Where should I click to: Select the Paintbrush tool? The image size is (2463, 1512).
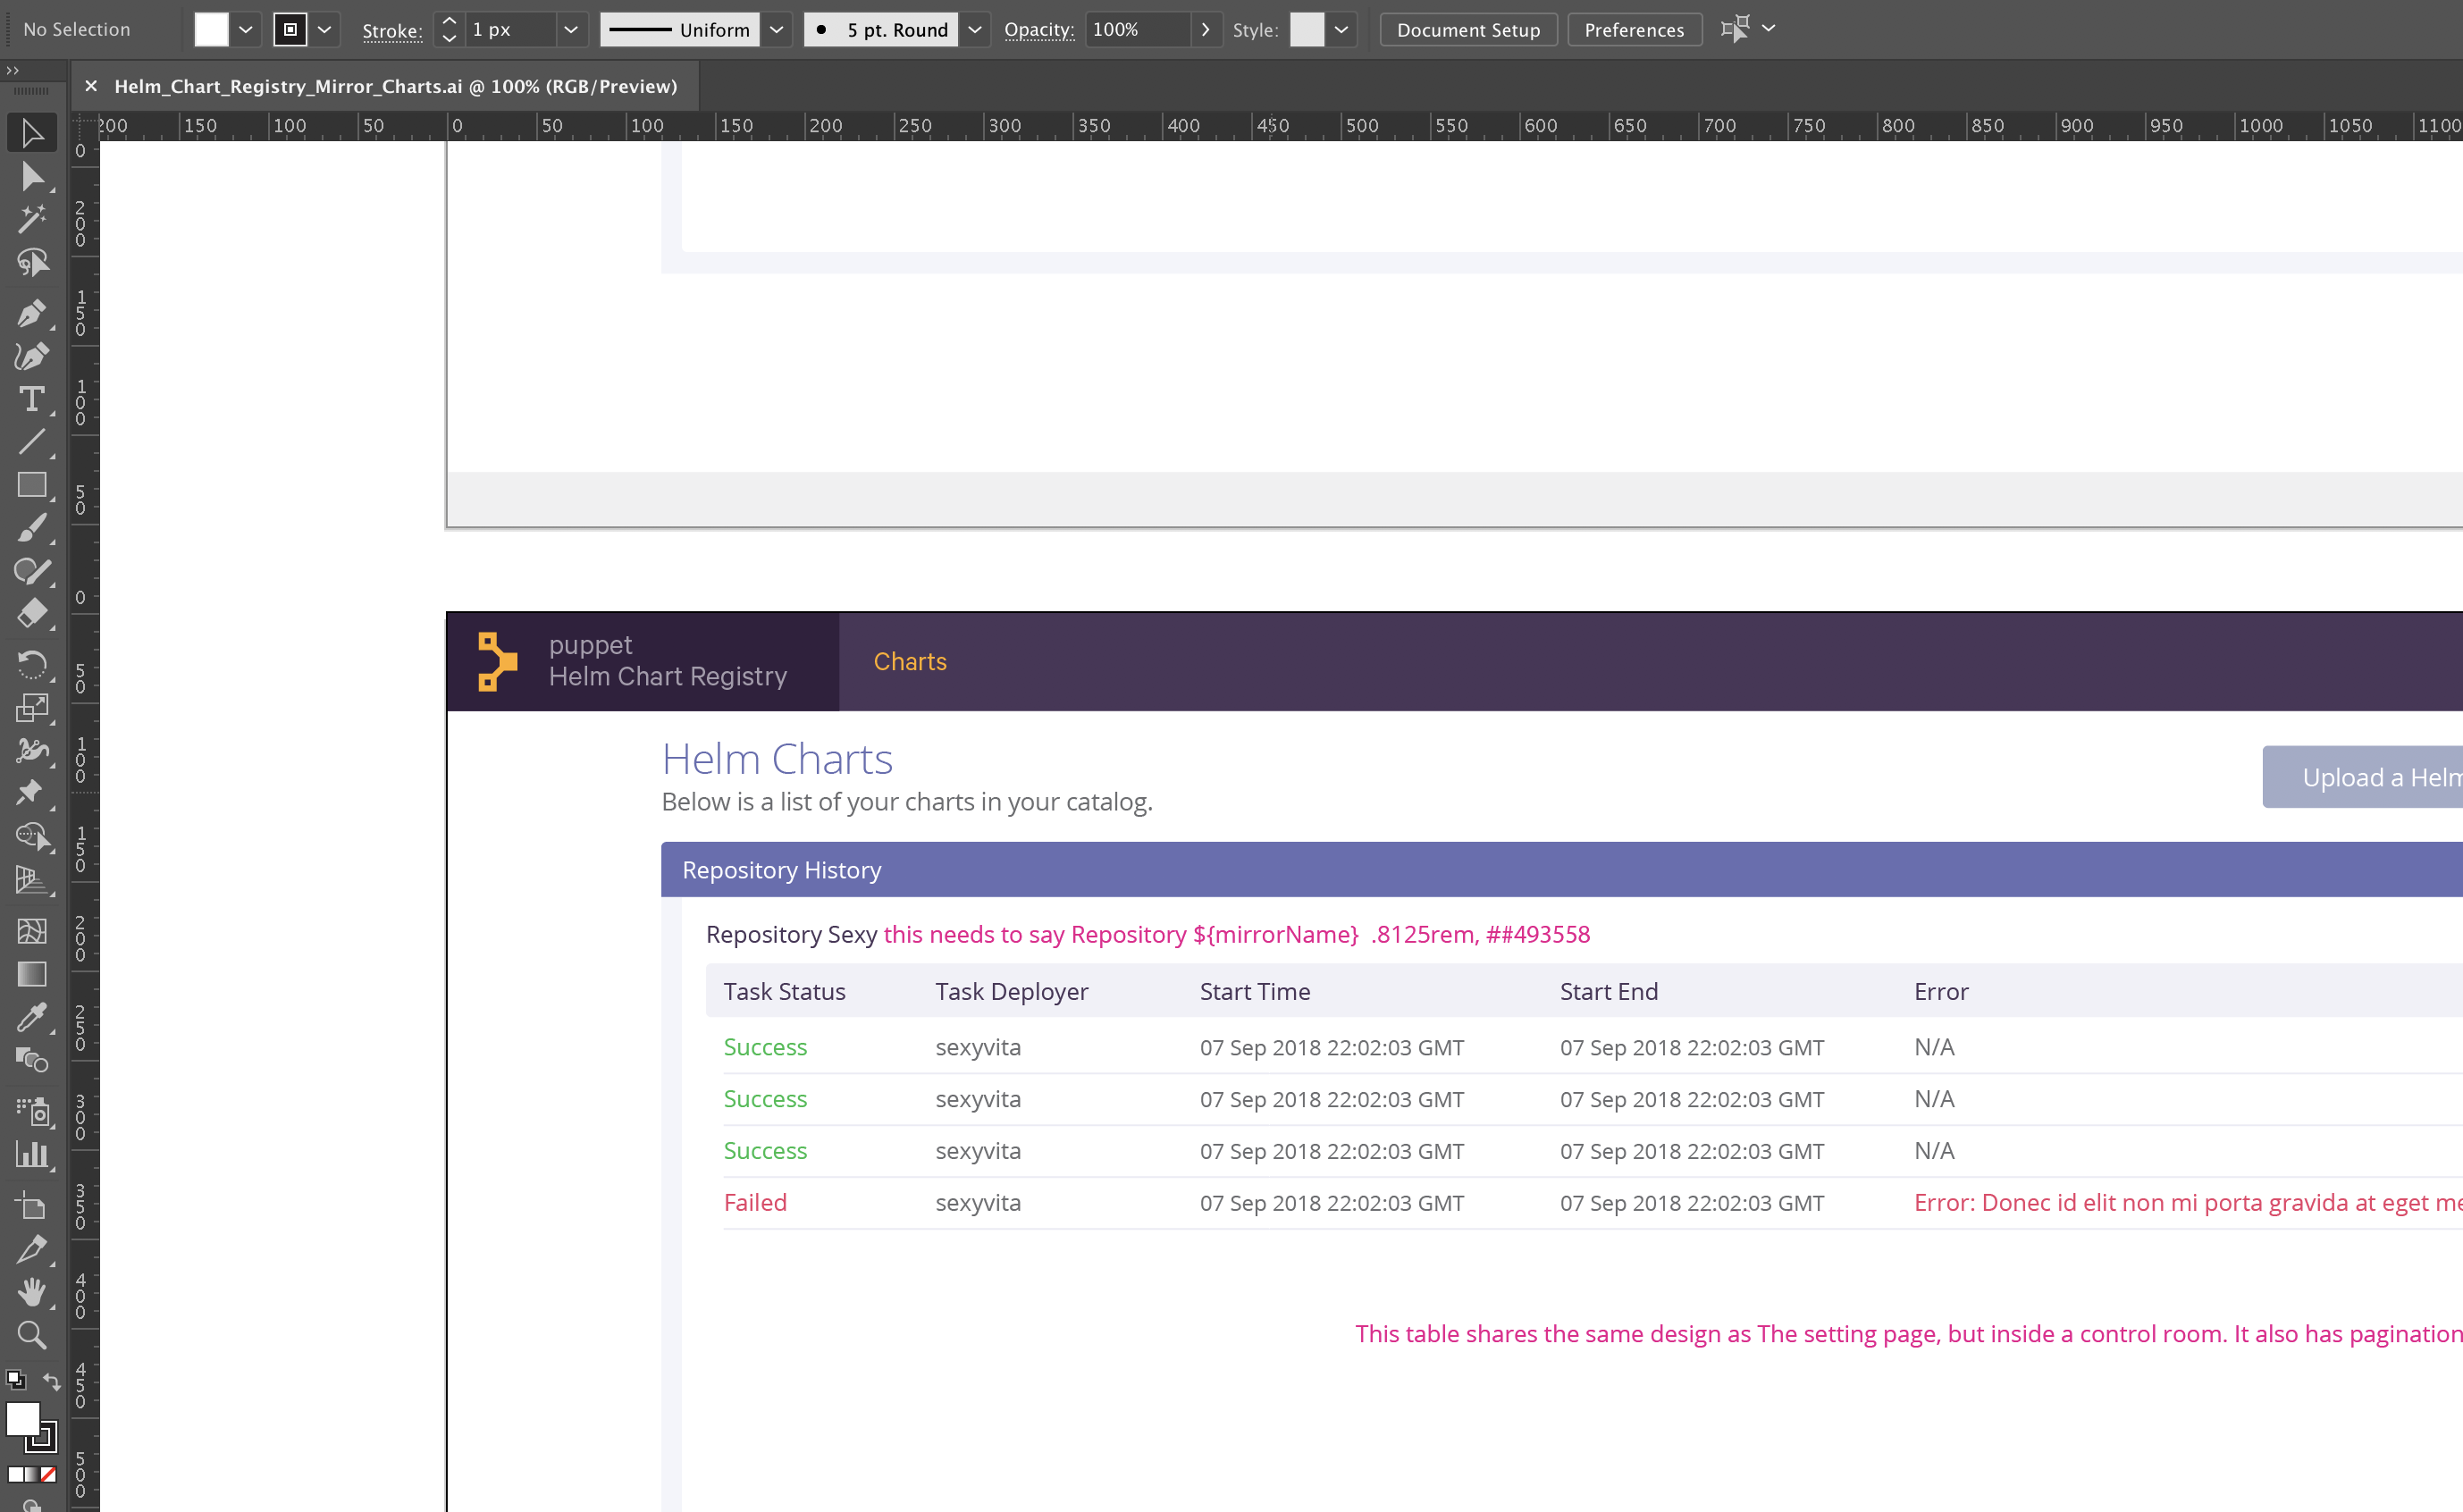click(33, 528)
